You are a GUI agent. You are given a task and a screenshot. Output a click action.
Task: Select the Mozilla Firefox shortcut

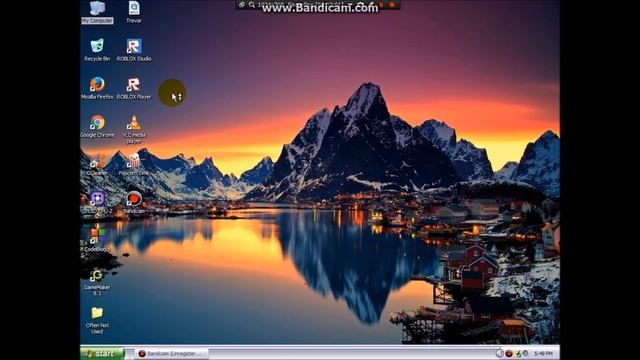[97, 88]
